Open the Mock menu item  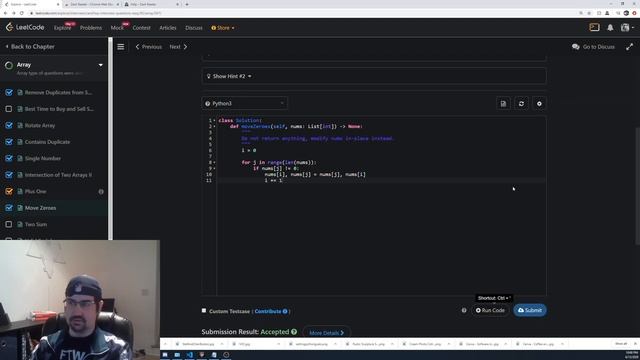coord(117,28)
